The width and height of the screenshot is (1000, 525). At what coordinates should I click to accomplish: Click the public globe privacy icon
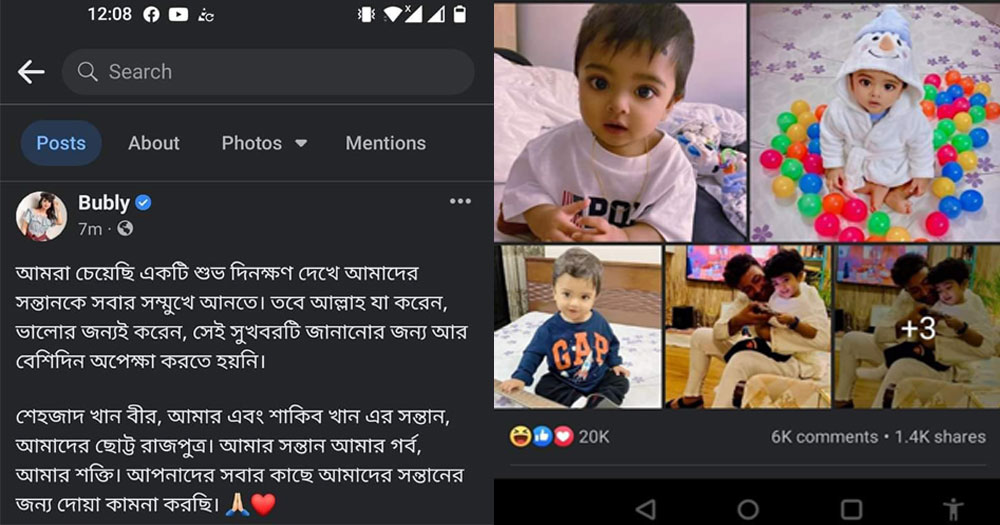click(x=125, y=228)
